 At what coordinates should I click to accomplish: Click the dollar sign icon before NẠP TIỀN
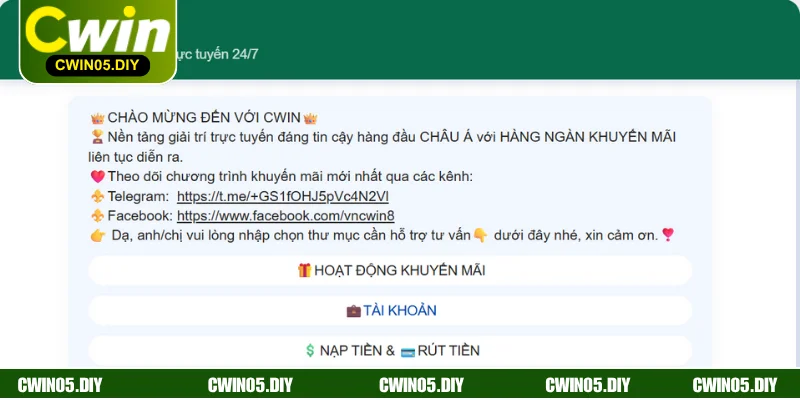310,351
